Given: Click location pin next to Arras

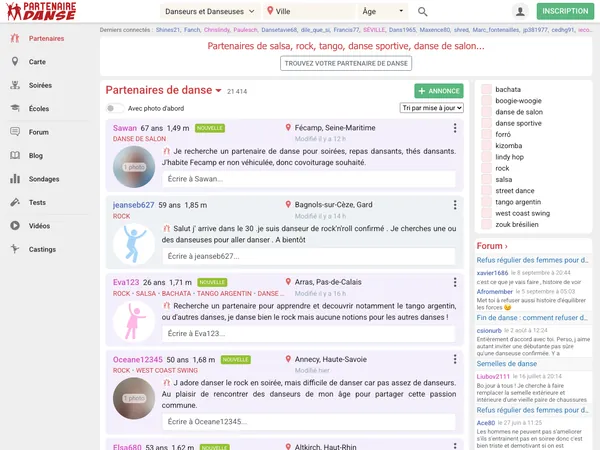Looking at the screenshot, I should [x=288, y=282].
